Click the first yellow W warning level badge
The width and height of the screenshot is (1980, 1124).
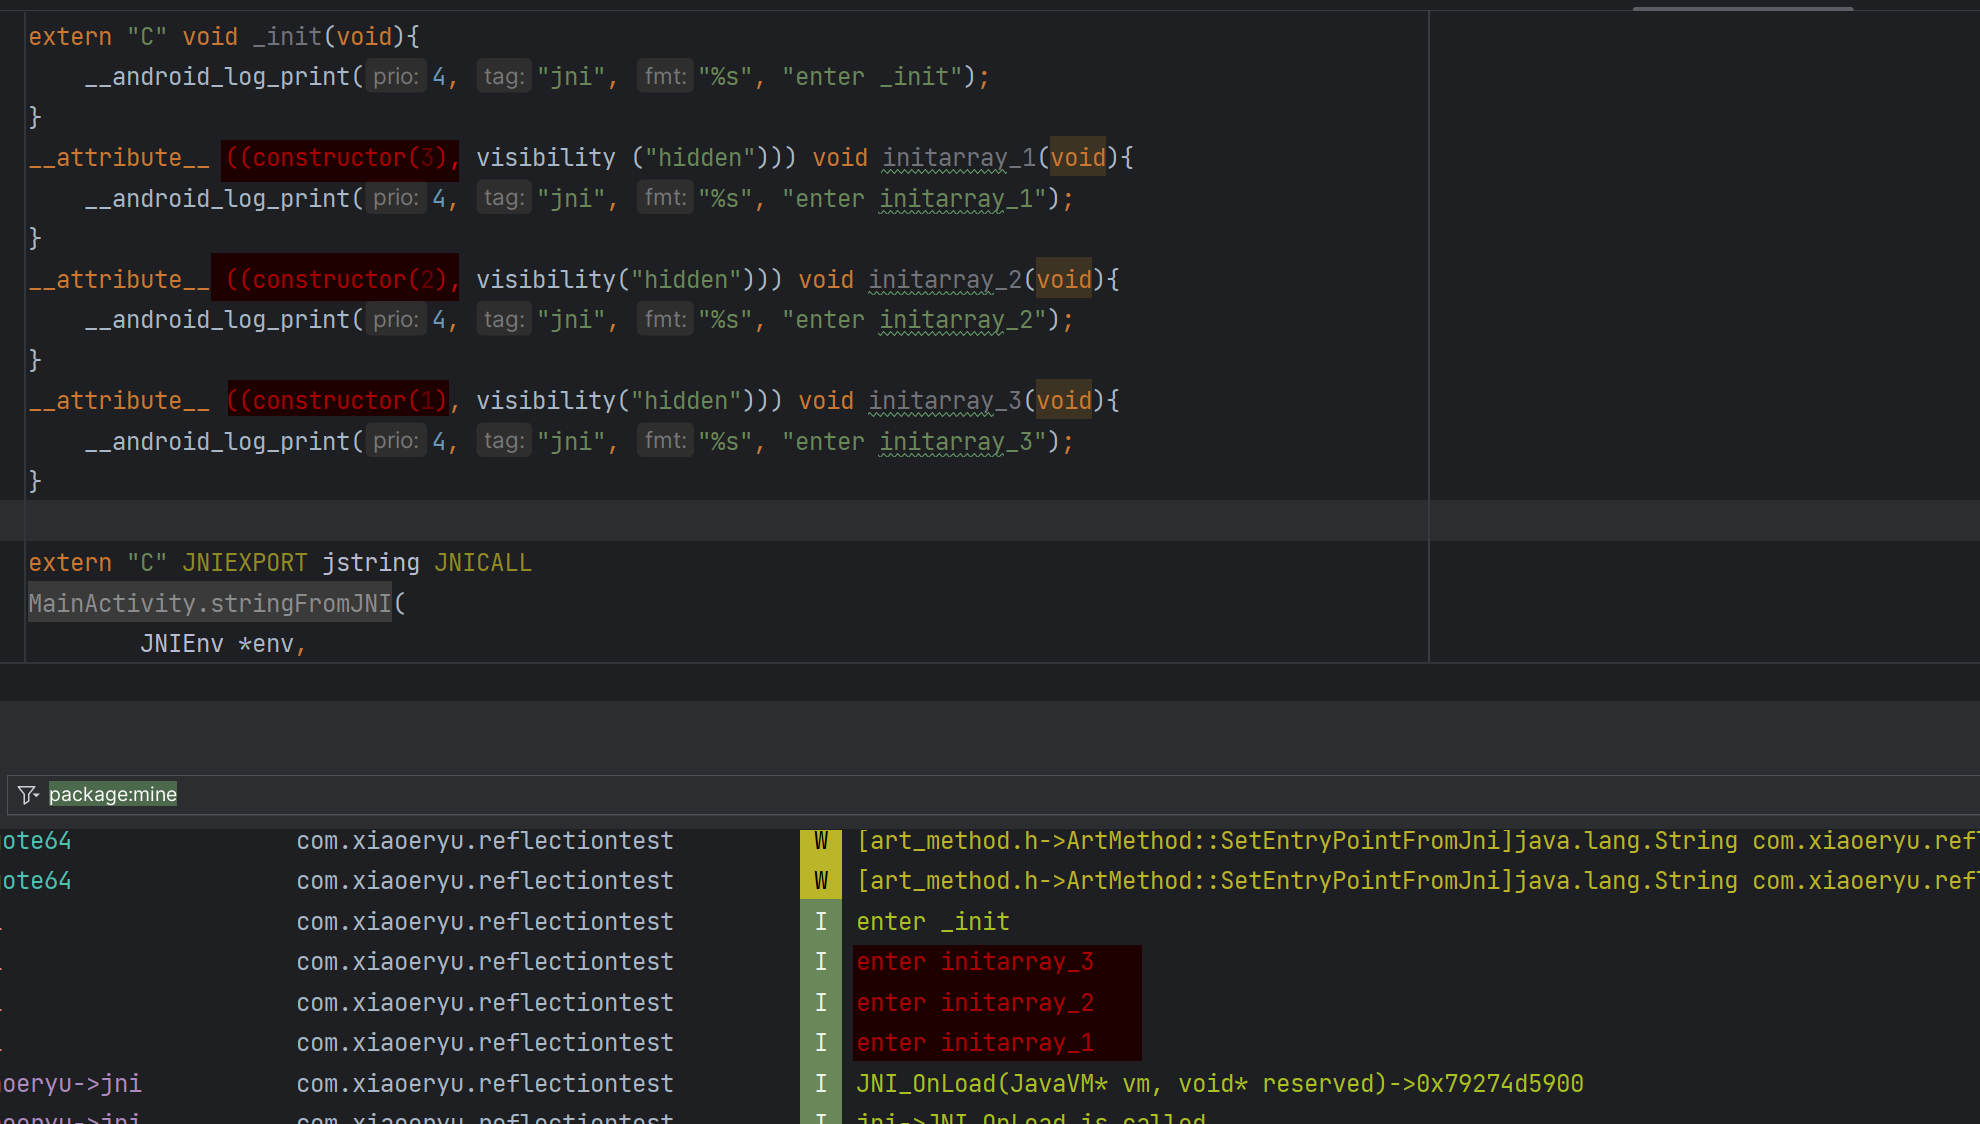821,841
